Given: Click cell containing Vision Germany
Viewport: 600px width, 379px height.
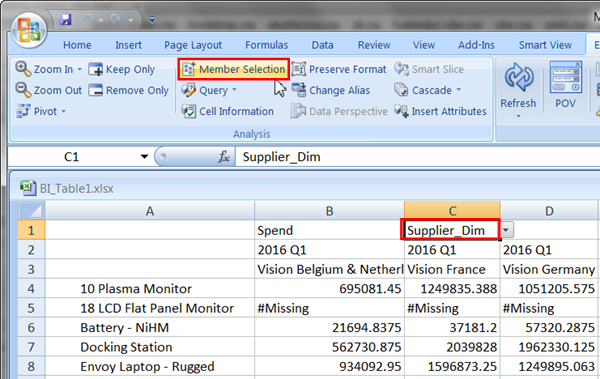Looking at the screenshot, I should click(549, 269).
